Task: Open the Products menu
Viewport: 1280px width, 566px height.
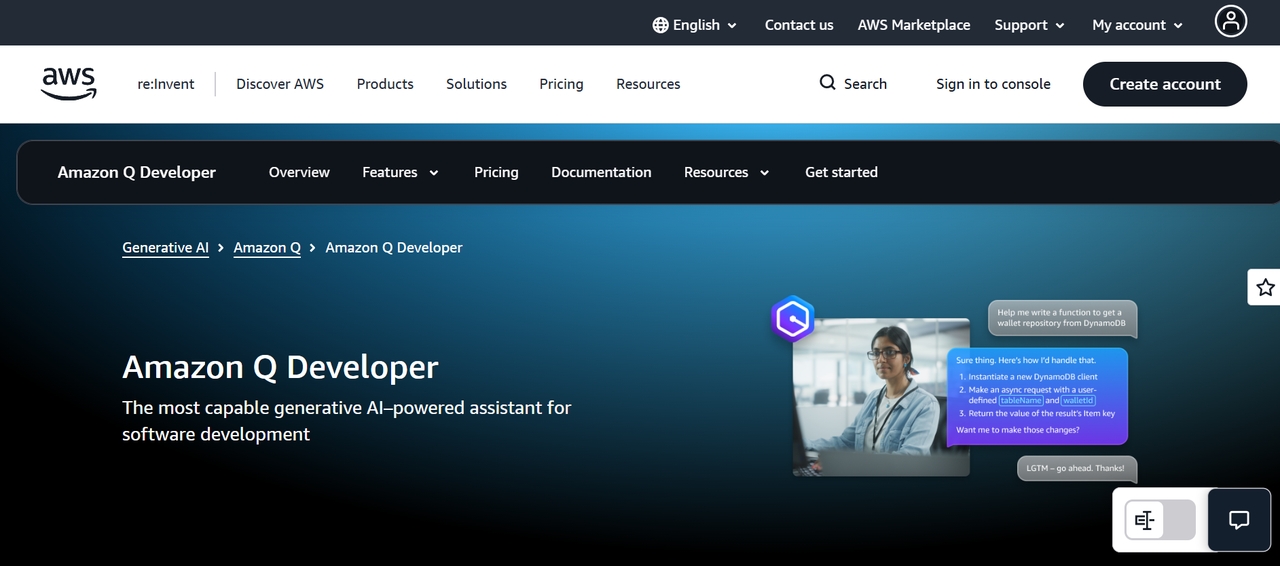Action: coord(385,84)
